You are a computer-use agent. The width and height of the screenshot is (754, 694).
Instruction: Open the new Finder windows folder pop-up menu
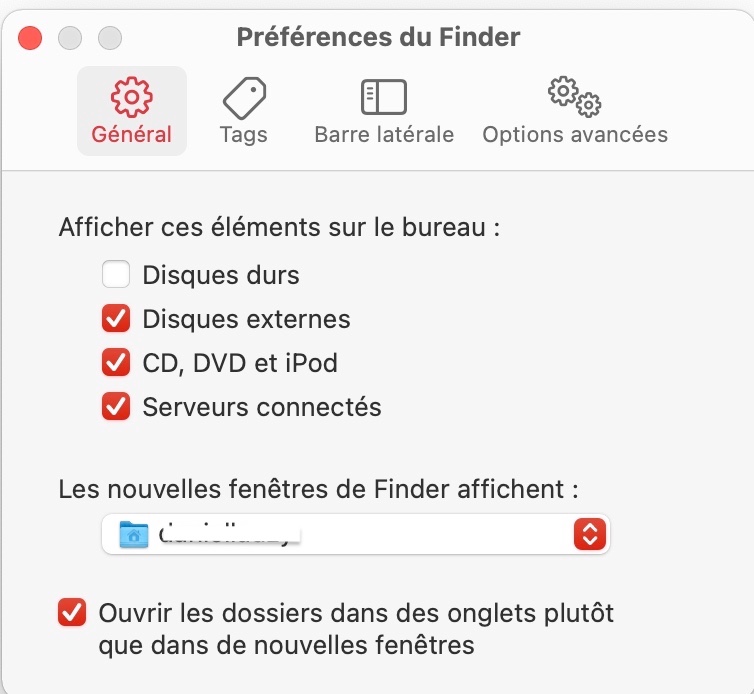click(355, 534)
